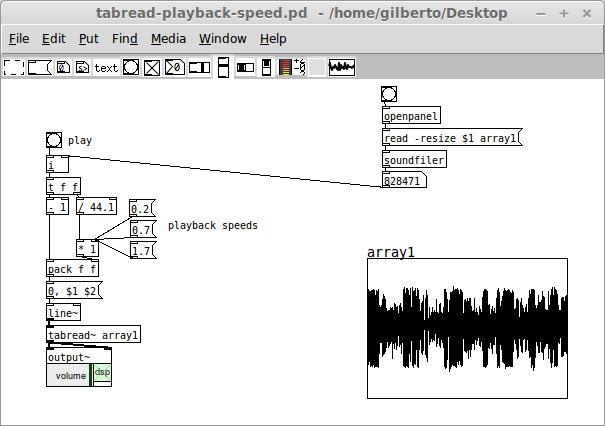Click the play bang object

pos(53,141)
